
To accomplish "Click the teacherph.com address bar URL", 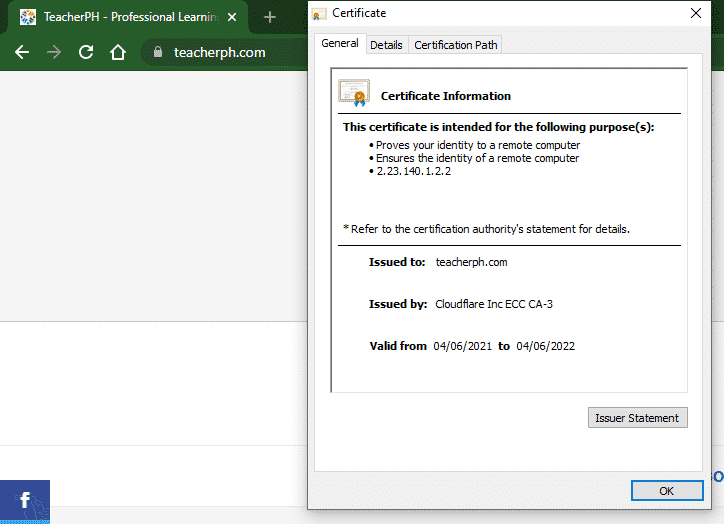I will (220, 53).
